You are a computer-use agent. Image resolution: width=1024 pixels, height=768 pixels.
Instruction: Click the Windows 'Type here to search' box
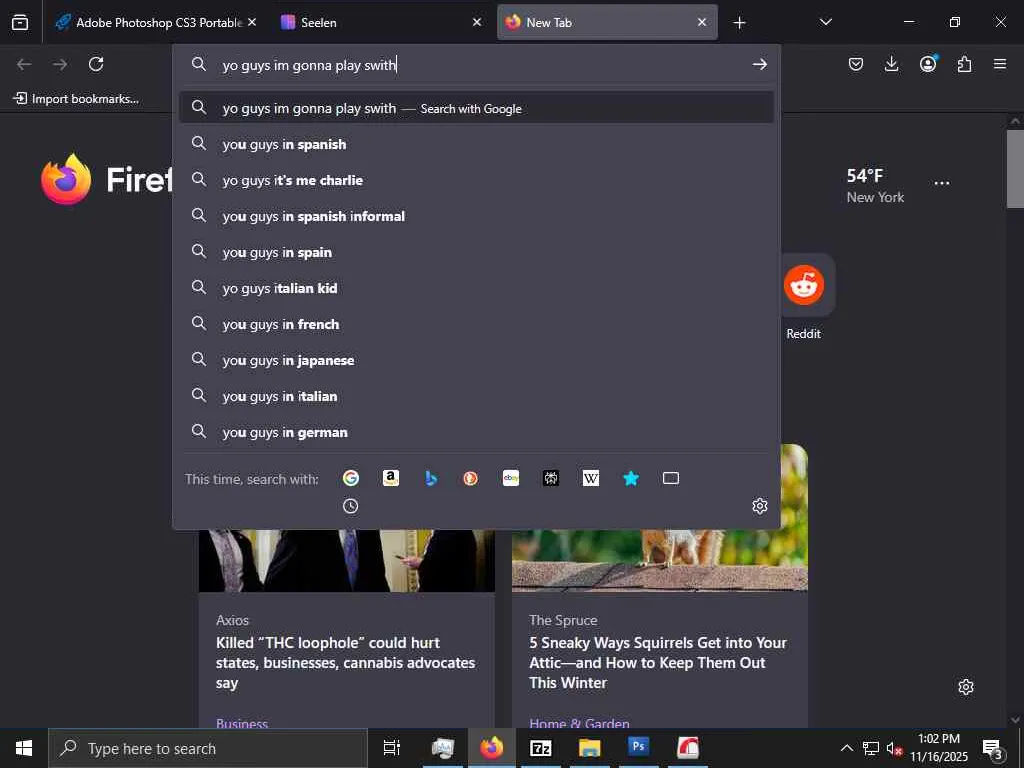coord(208,748)
